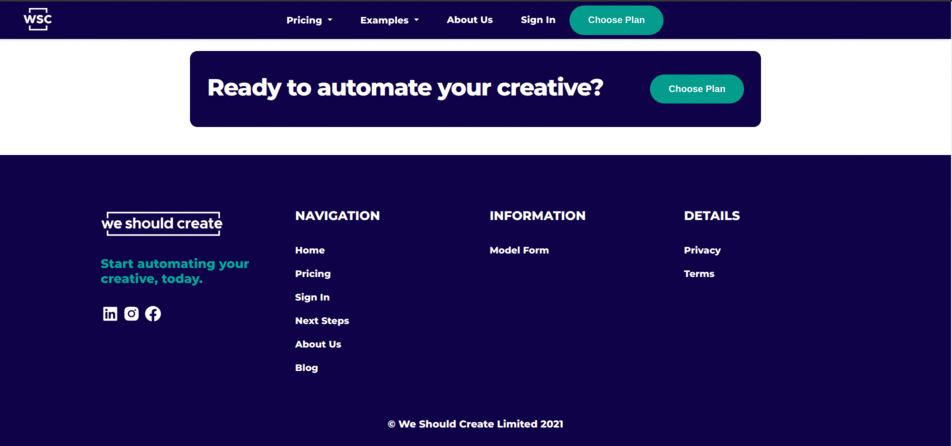This screenshot has height=446, width=952.
Task: Open the Terms link
Action: (x=699, y=274)
